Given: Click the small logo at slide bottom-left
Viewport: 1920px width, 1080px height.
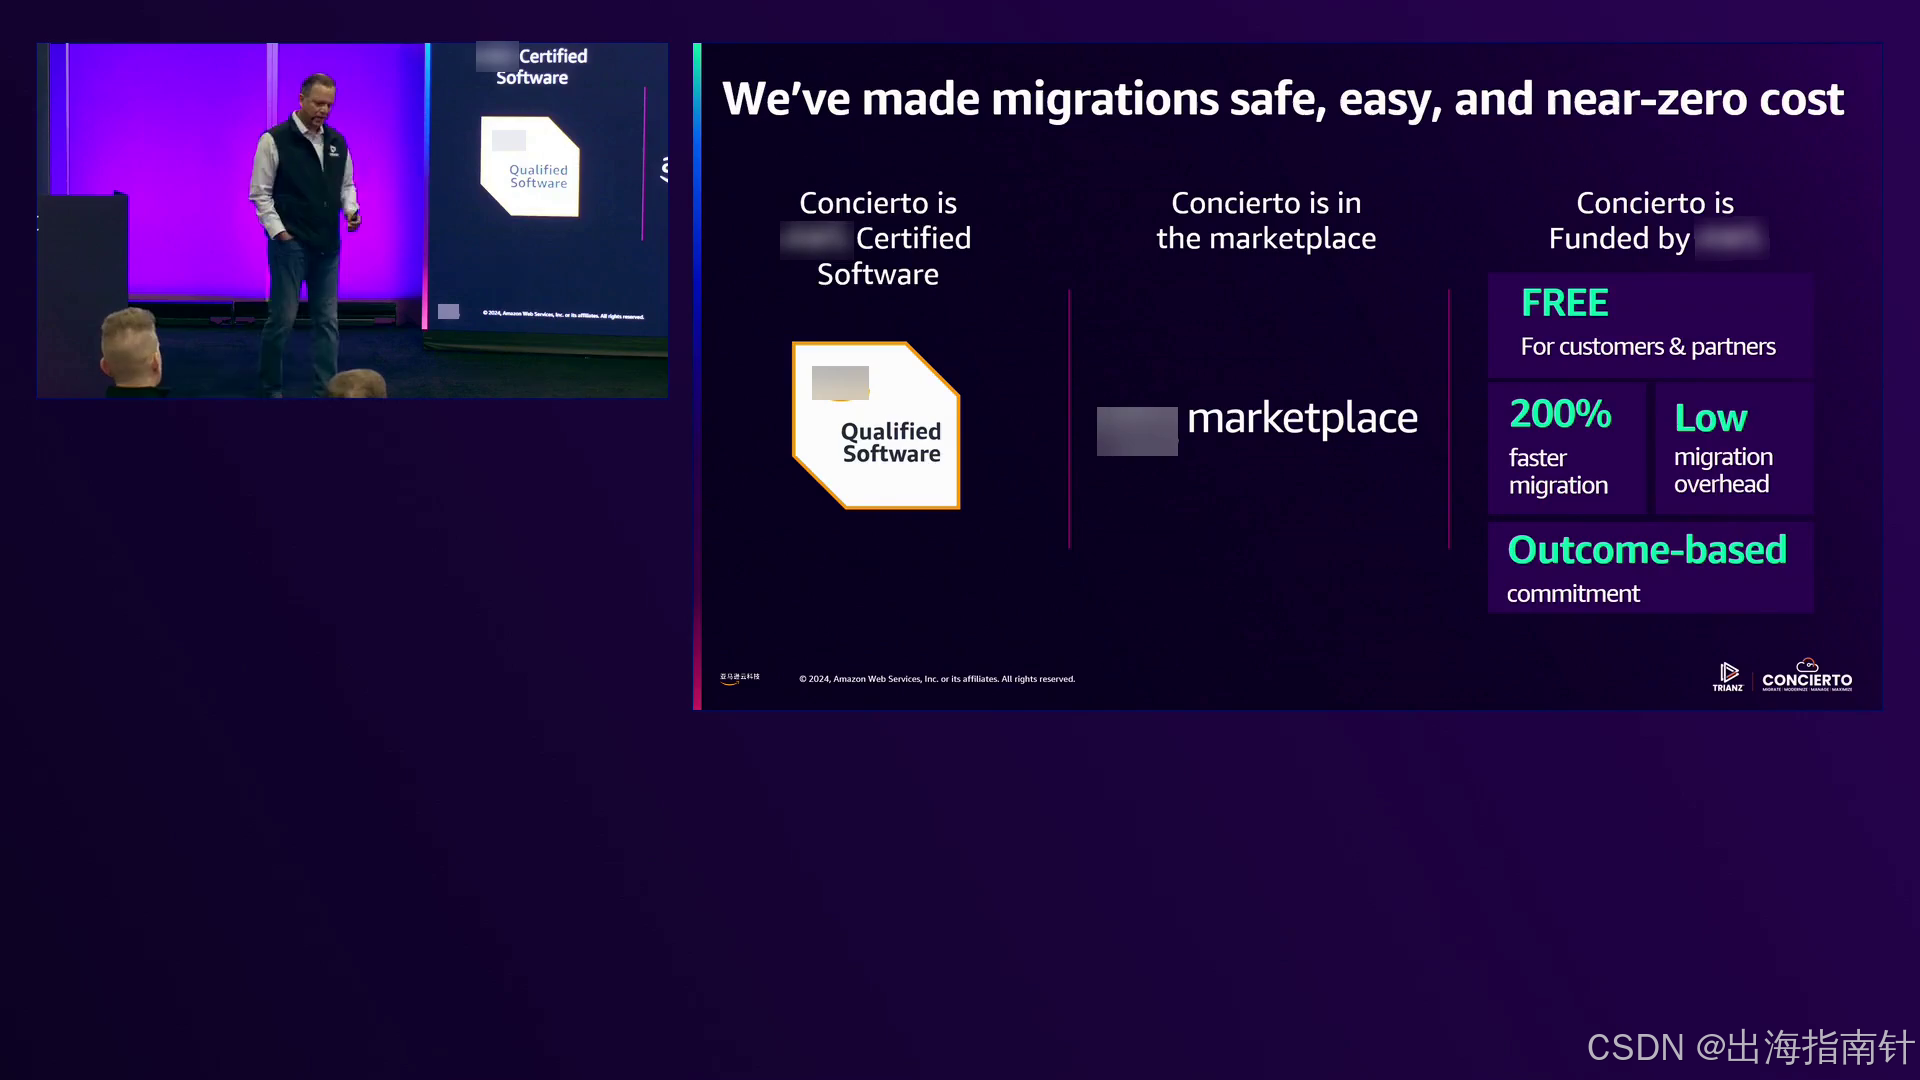Looking at the screenshot, I should tap(740, 678).
